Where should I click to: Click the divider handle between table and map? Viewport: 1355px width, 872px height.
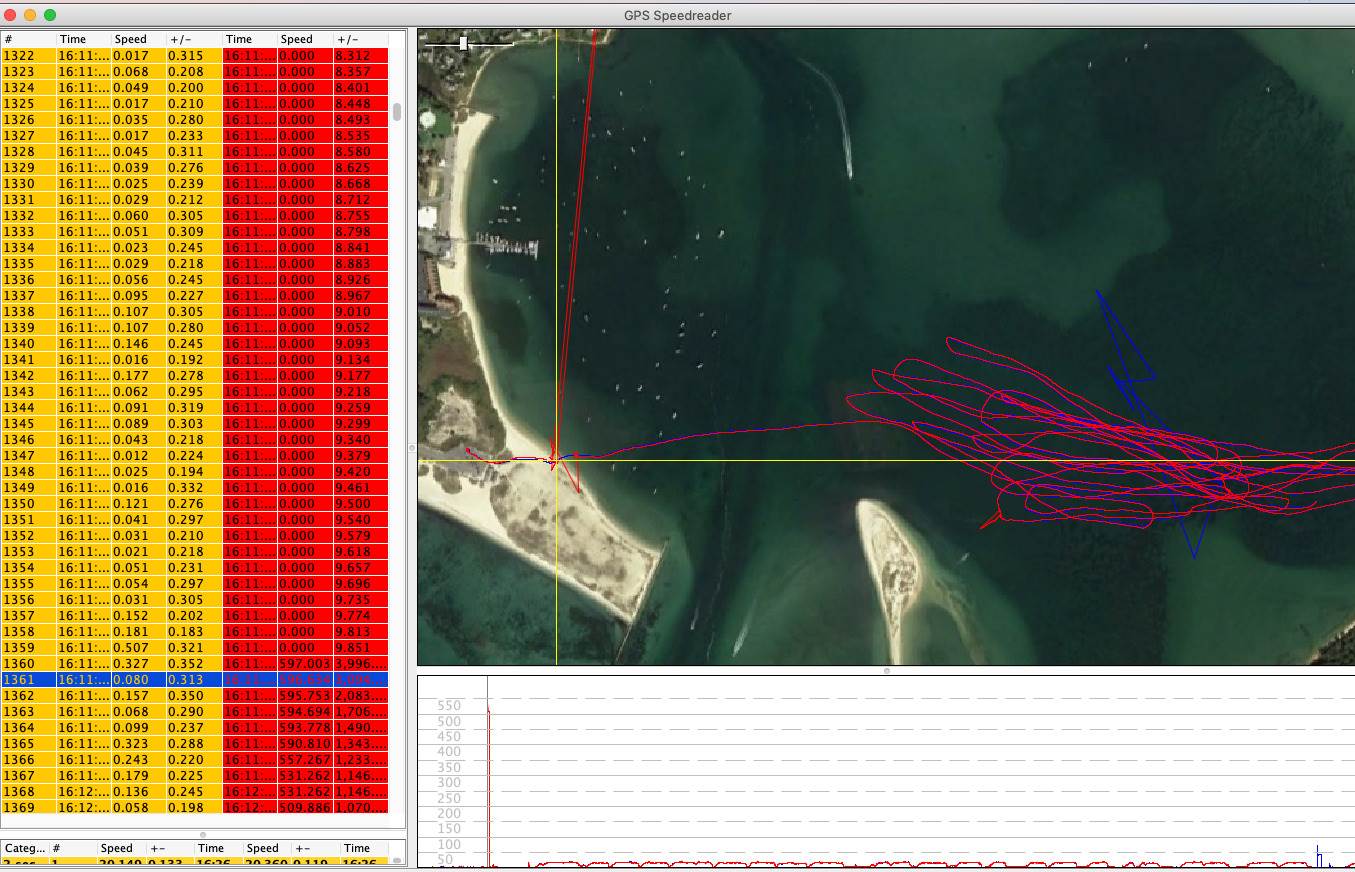point(412,449)
